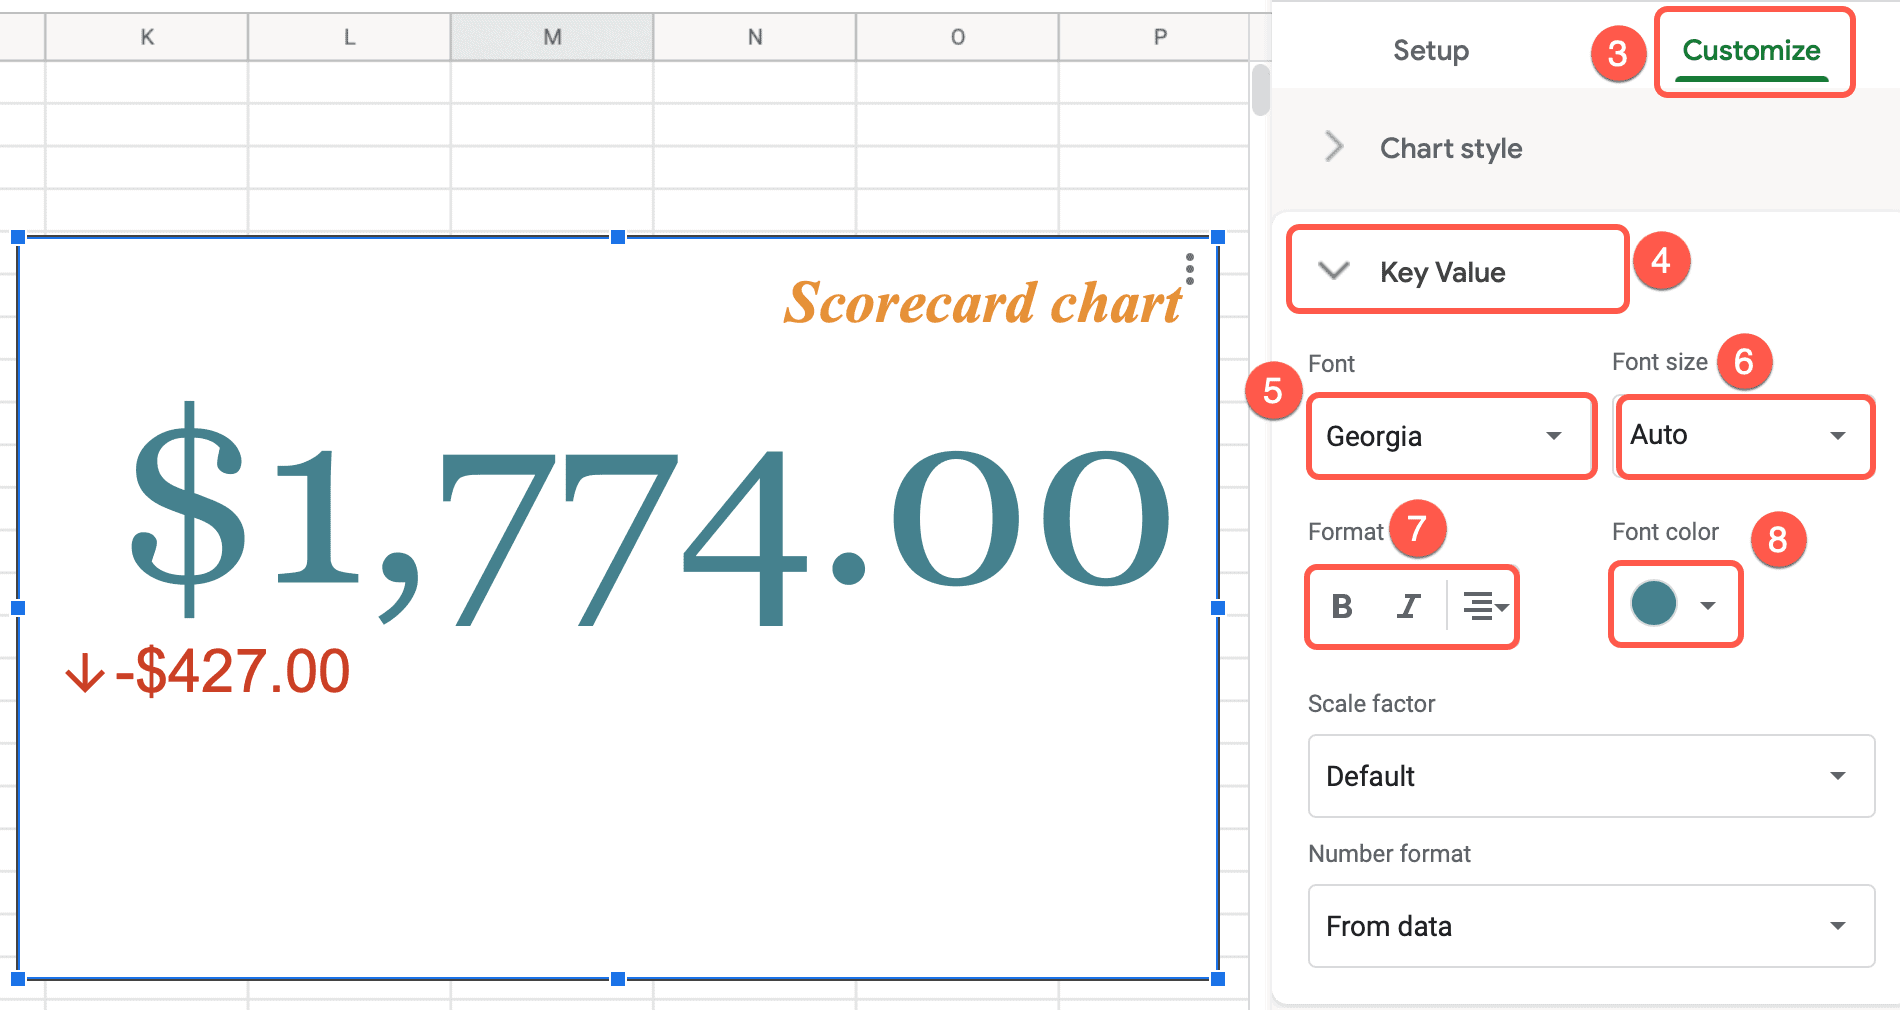
Task: Open the chart's three-dot options menu
Action: pos(1189,268)
